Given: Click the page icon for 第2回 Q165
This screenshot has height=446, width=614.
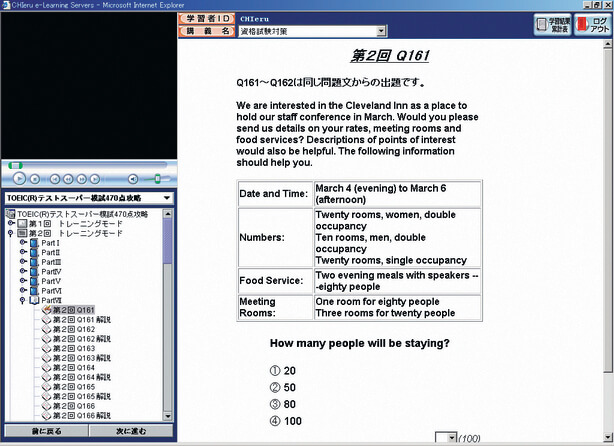Looking at the screenshot, I should [47, 387].
